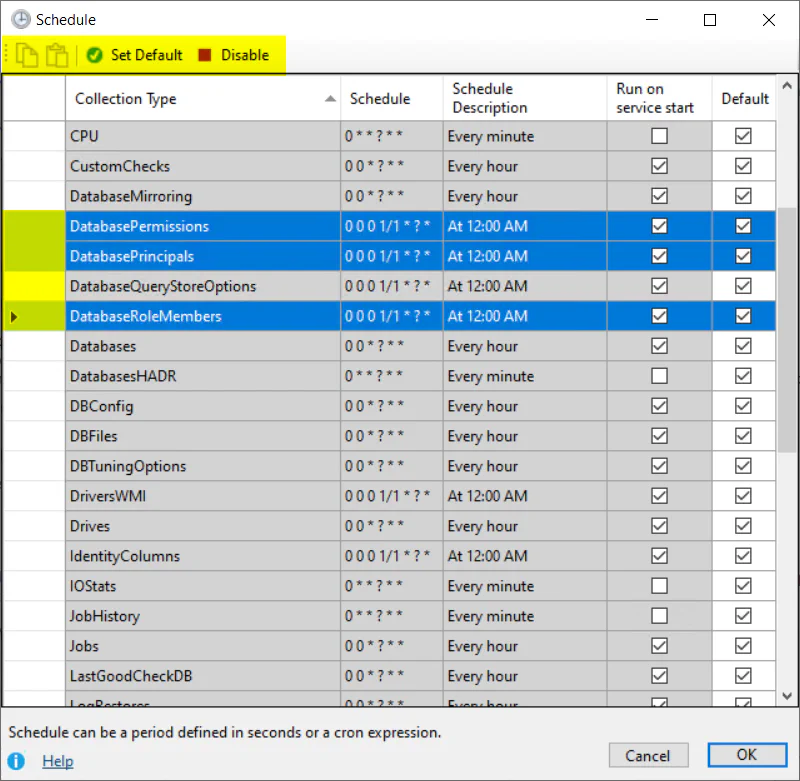The height and width of the screenshot is (781, 800).
Task: Click the toolbar grip handle at far left
Action: [x=8, y=55]
